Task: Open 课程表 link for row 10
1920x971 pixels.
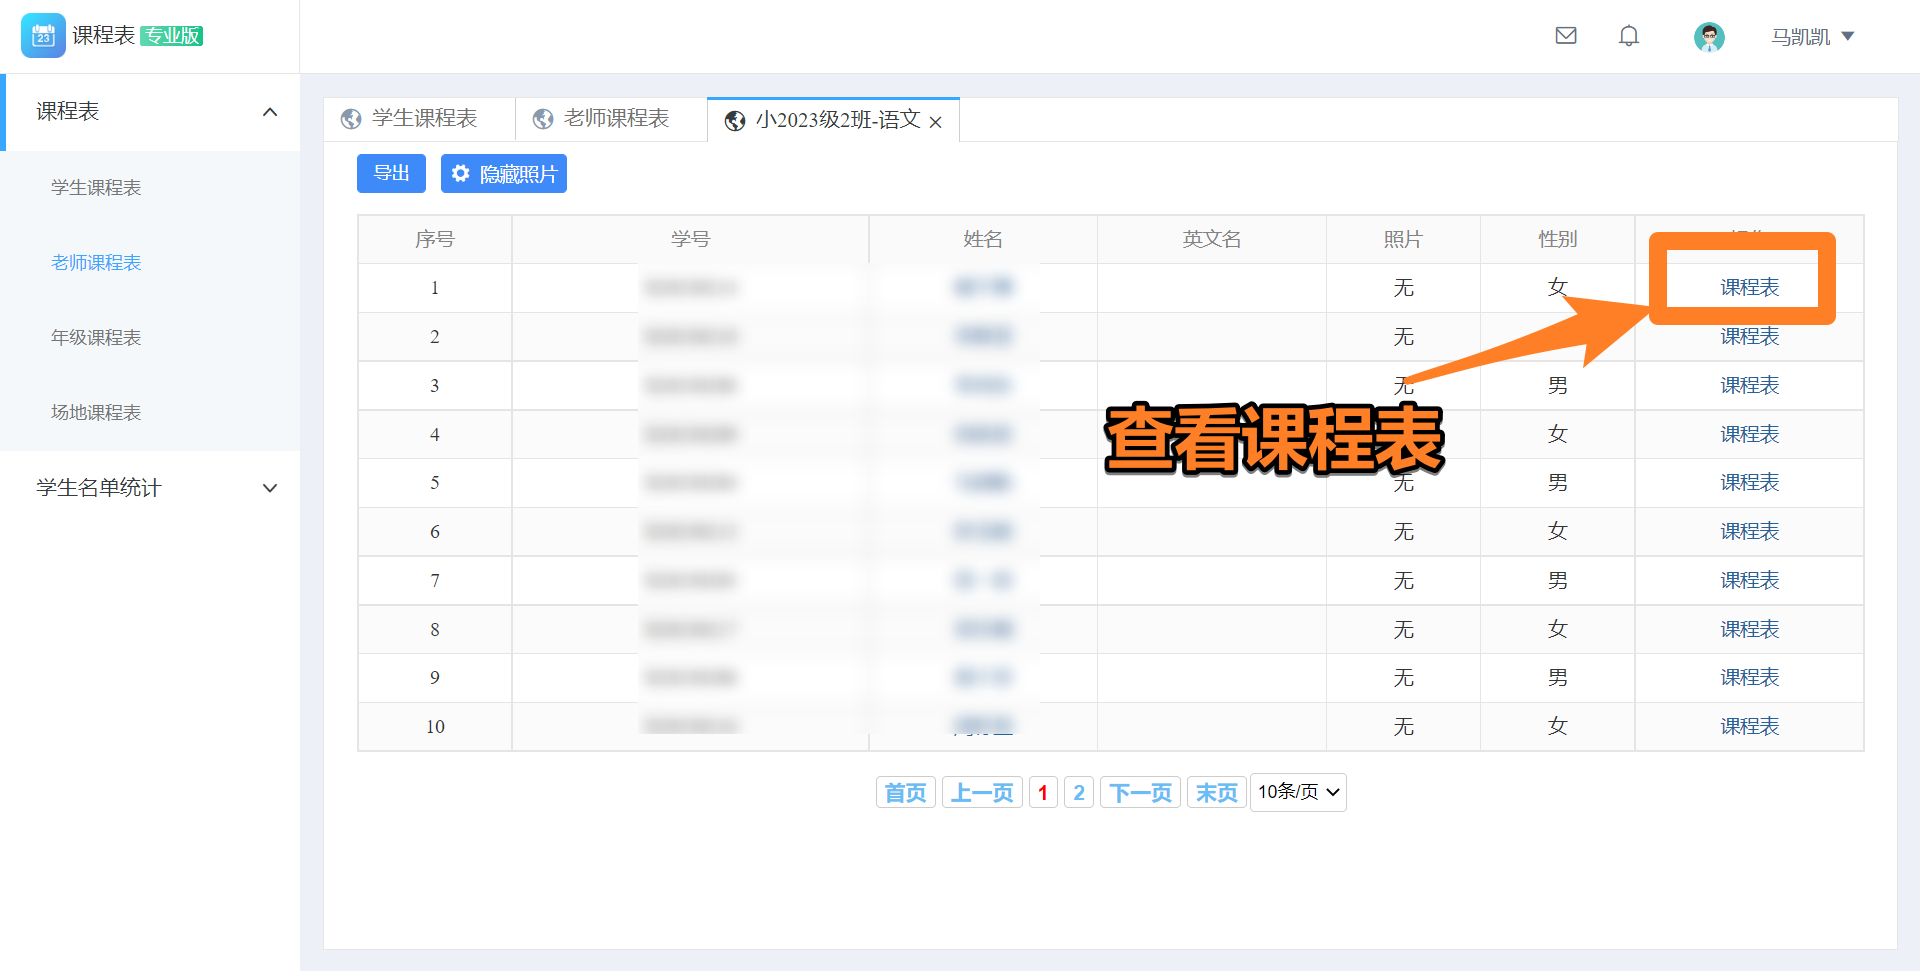Action: click(1749, 727)
